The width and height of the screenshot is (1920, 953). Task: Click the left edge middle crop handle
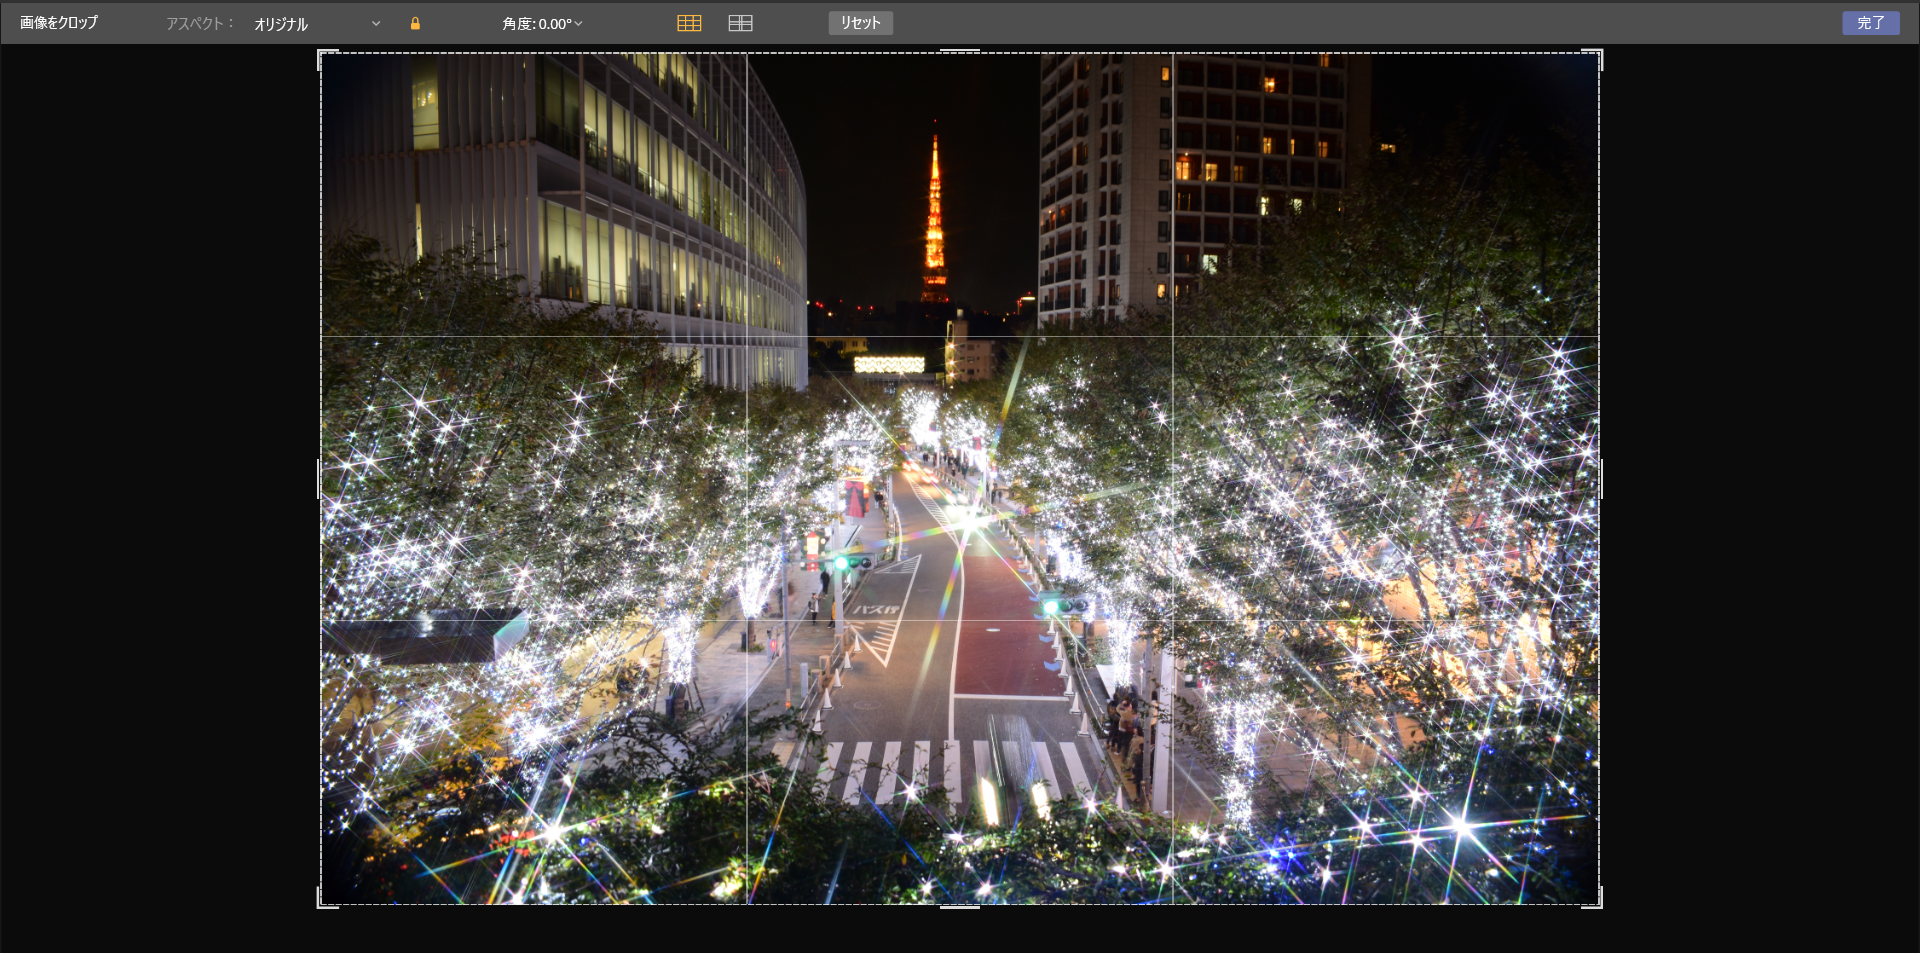click(320, 479)
